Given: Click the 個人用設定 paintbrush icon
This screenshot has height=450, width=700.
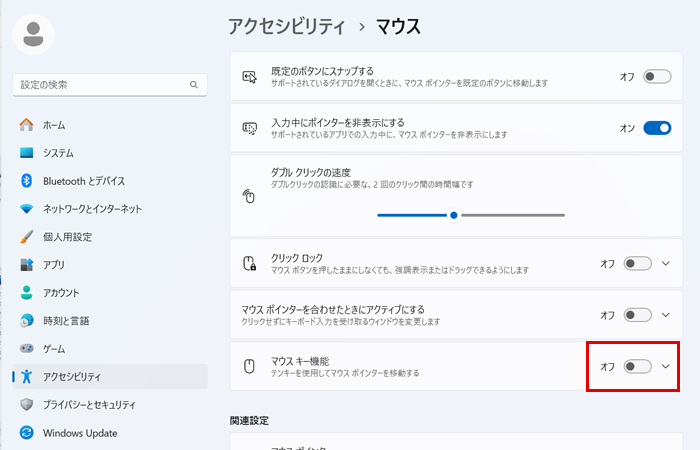Looking at the screenshot, I should click(x=26, y=237).
